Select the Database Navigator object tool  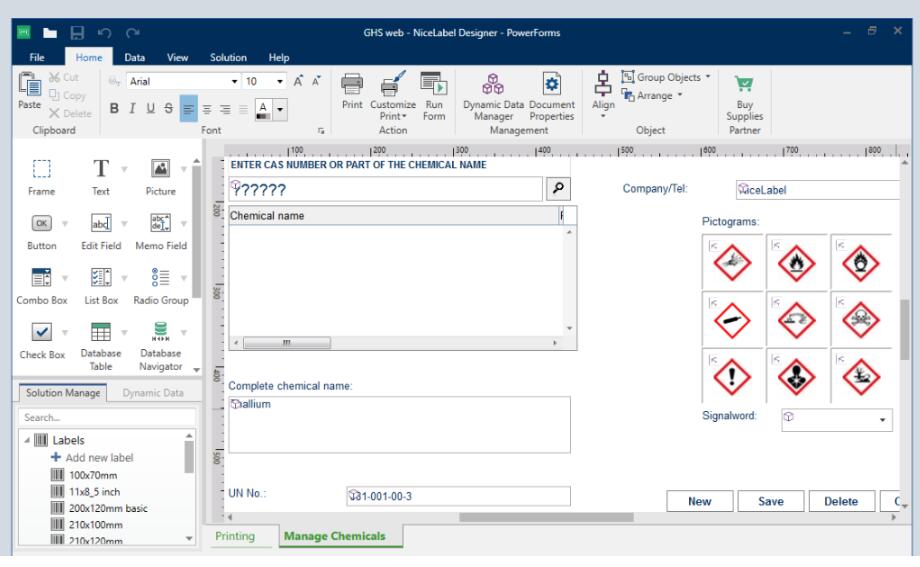pos(161,346)
